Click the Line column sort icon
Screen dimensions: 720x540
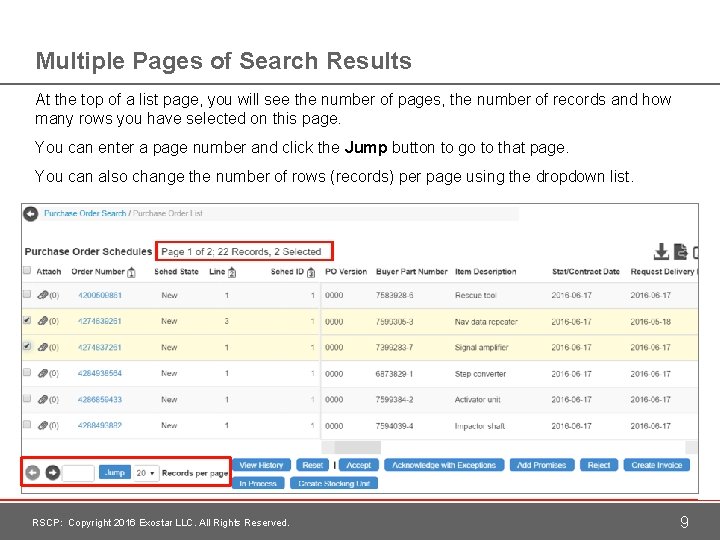click(232, 272)
